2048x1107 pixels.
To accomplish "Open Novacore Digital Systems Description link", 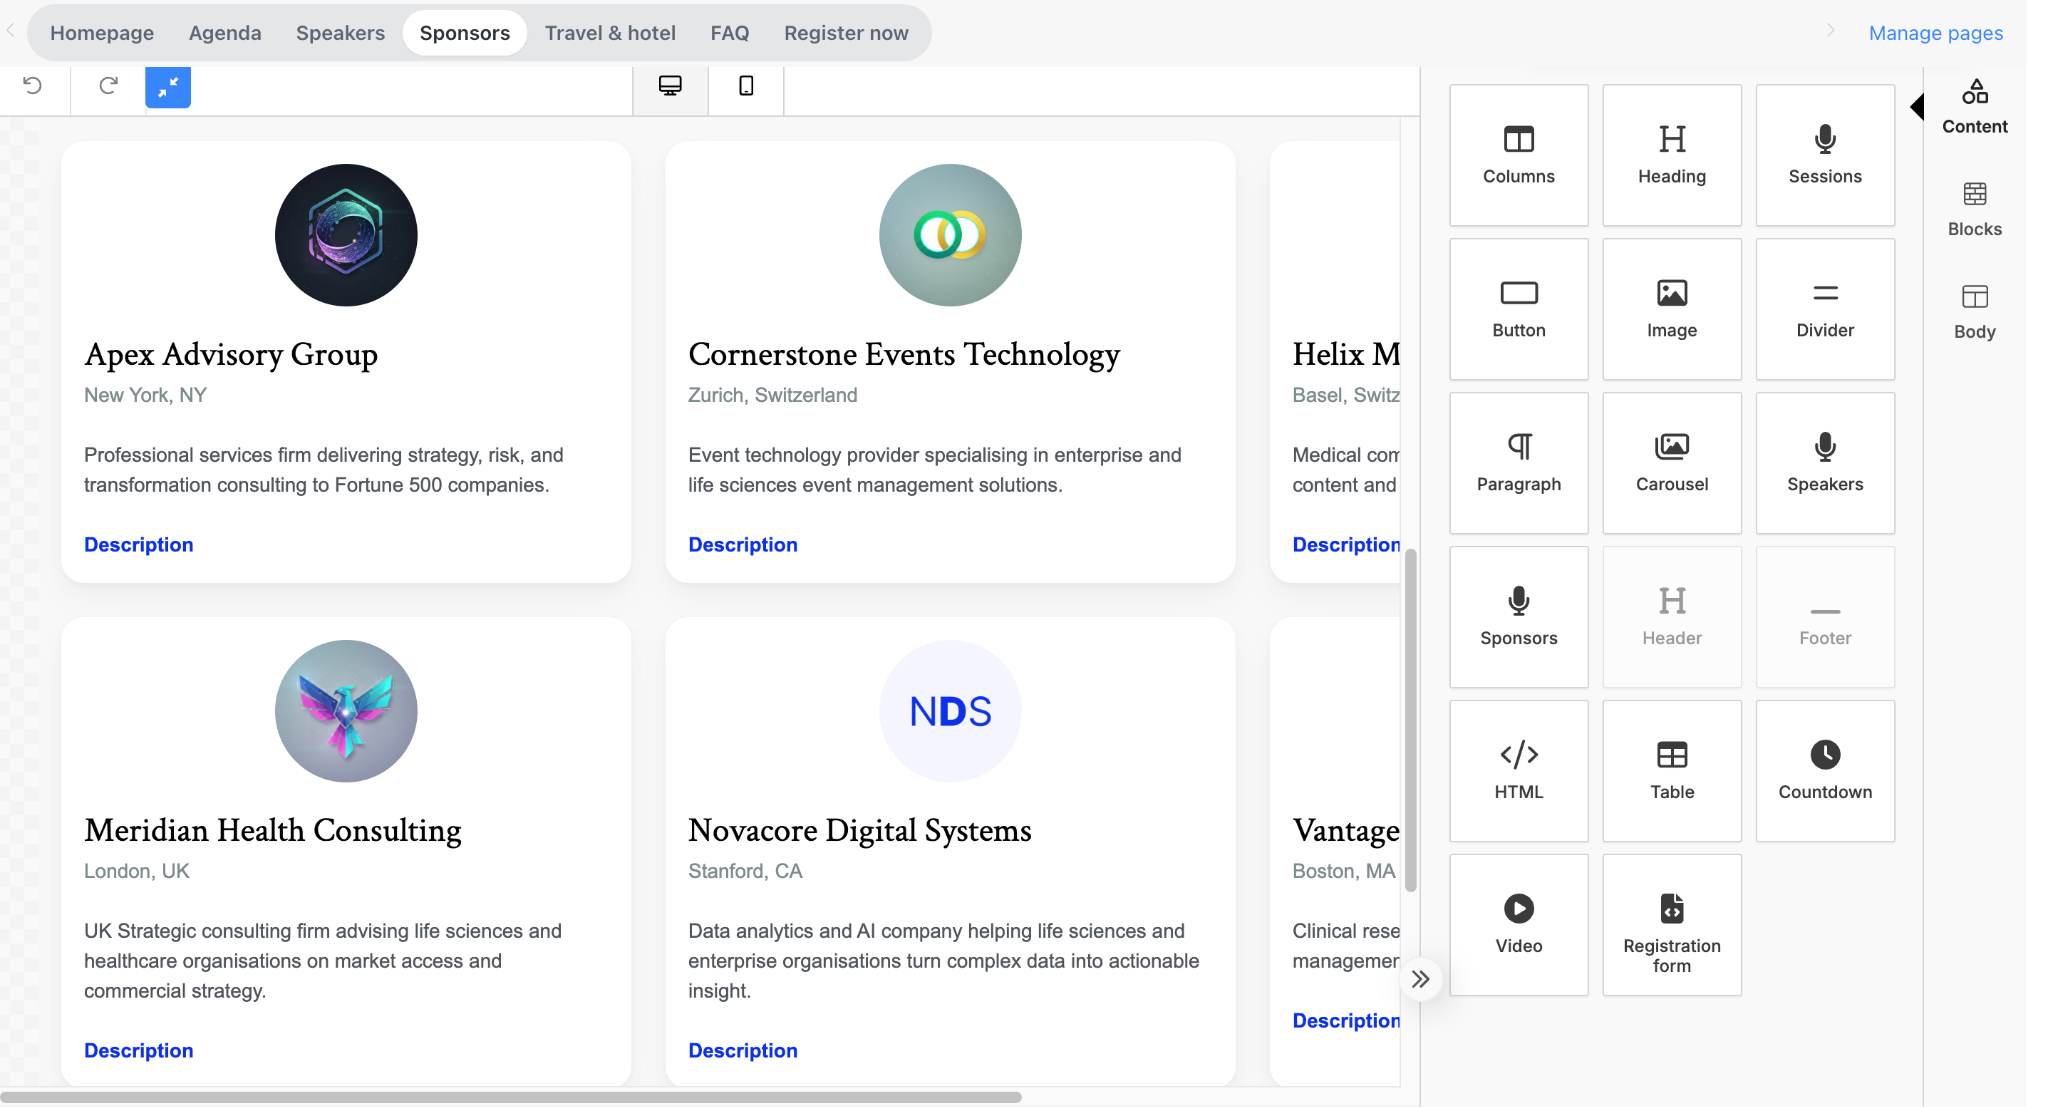I will (743, 1051).
